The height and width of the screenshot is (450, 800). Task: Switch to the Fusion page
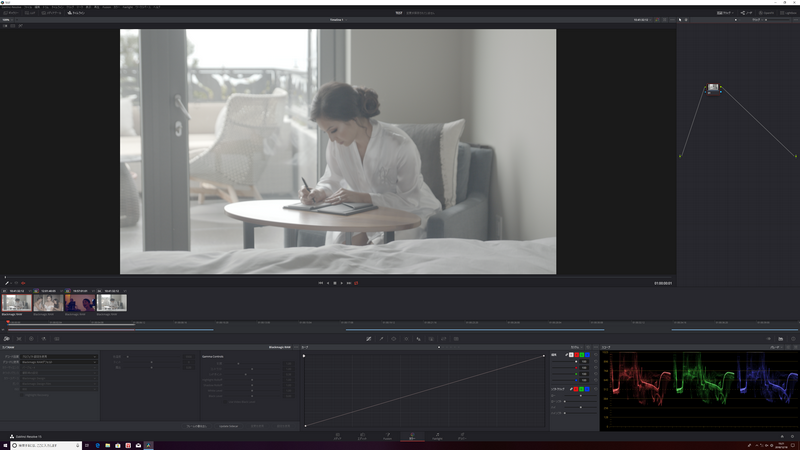387,436
